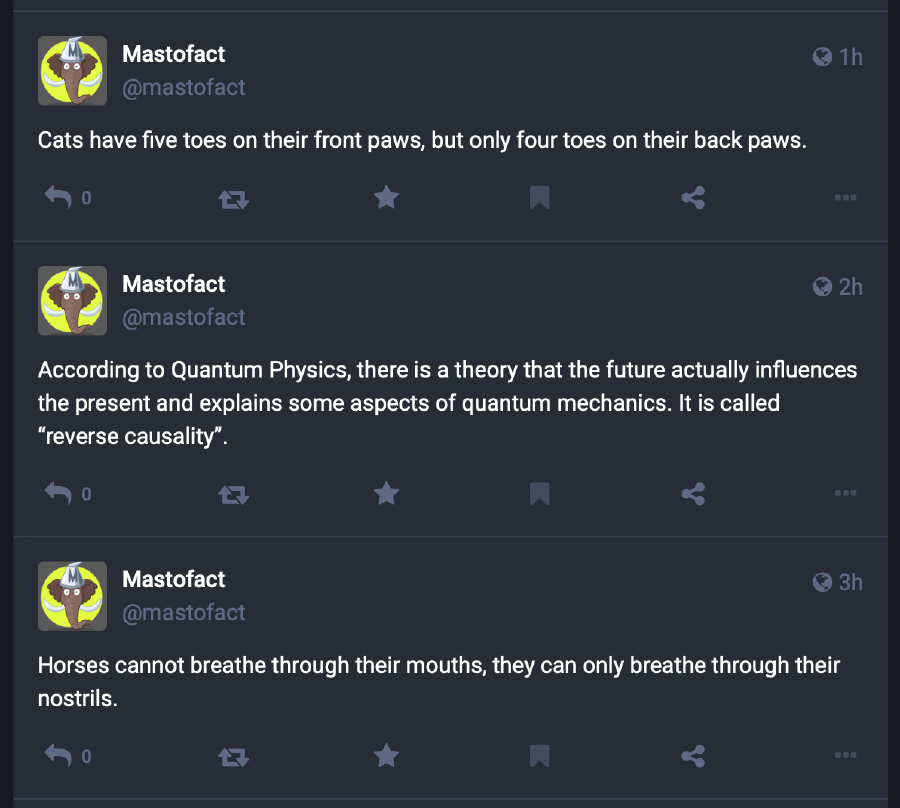900x808 pixels.
Task: Open the 2h timestamp permalink
Action: 851,287
